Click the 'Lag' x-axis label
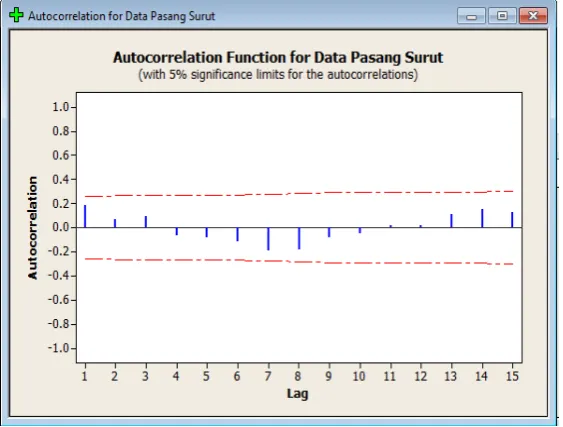563x427 pixels. [x=298, y=394]
